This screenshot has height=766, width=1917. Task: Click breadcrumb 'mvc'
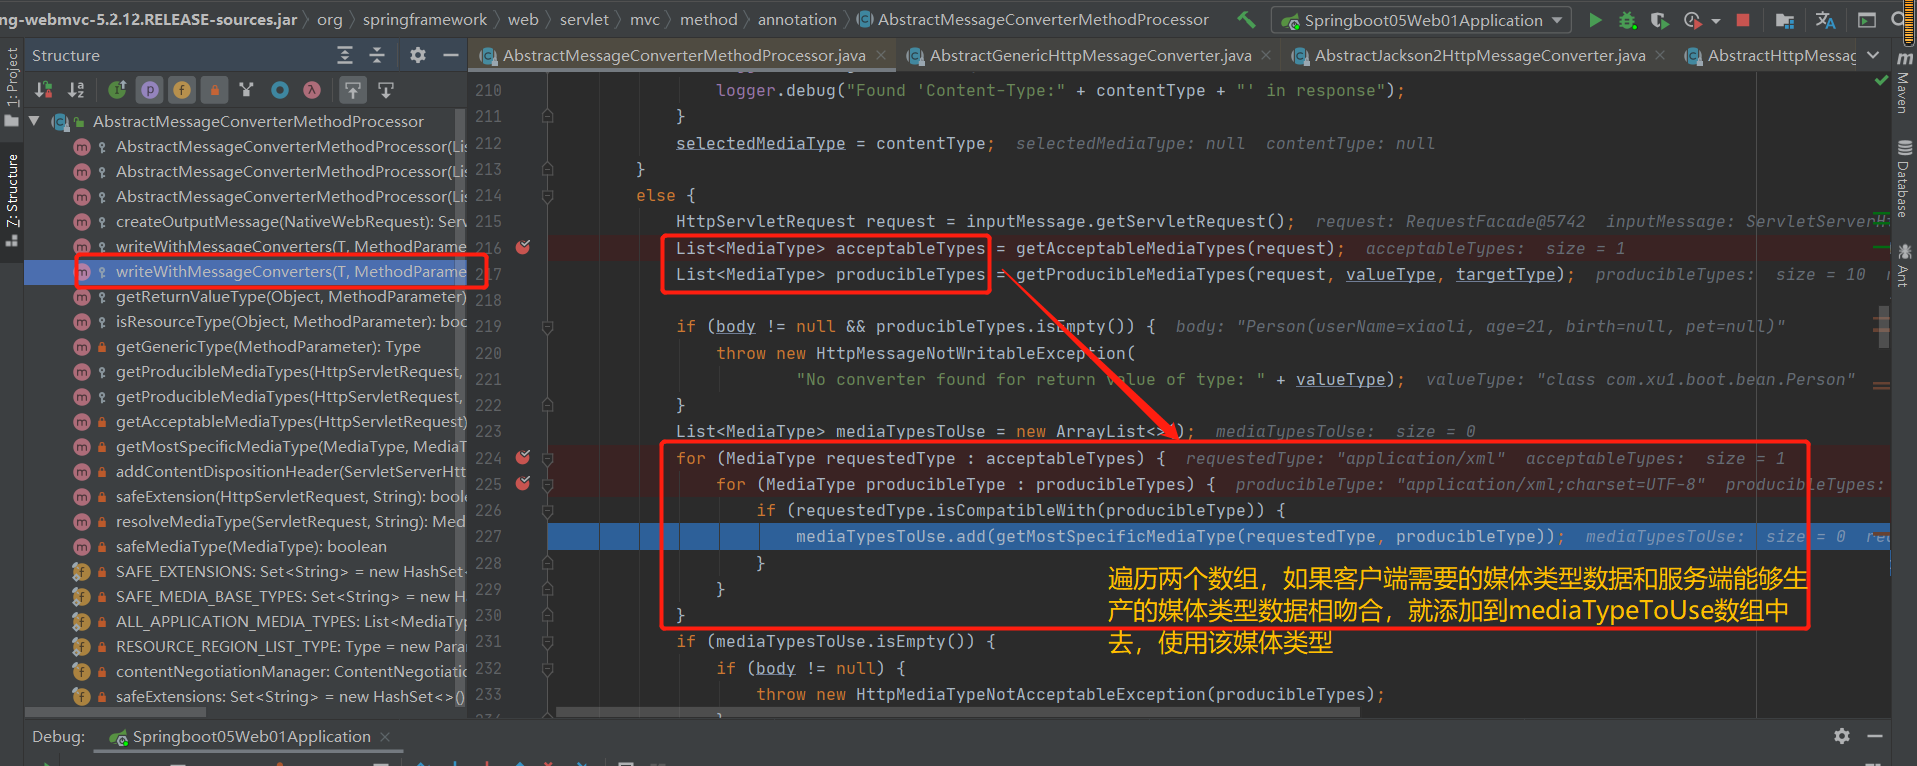click(x=645, y=19)
